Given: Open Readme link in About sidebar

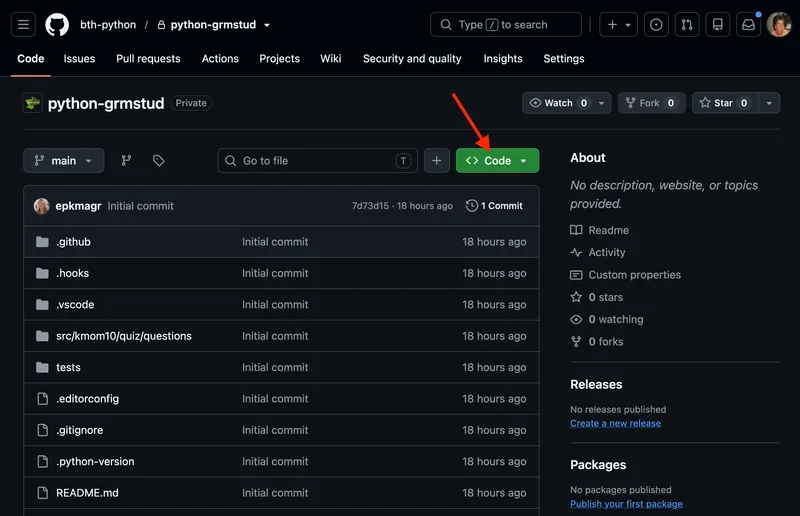Looking at the screenshot, I should (x=599, y=230).
